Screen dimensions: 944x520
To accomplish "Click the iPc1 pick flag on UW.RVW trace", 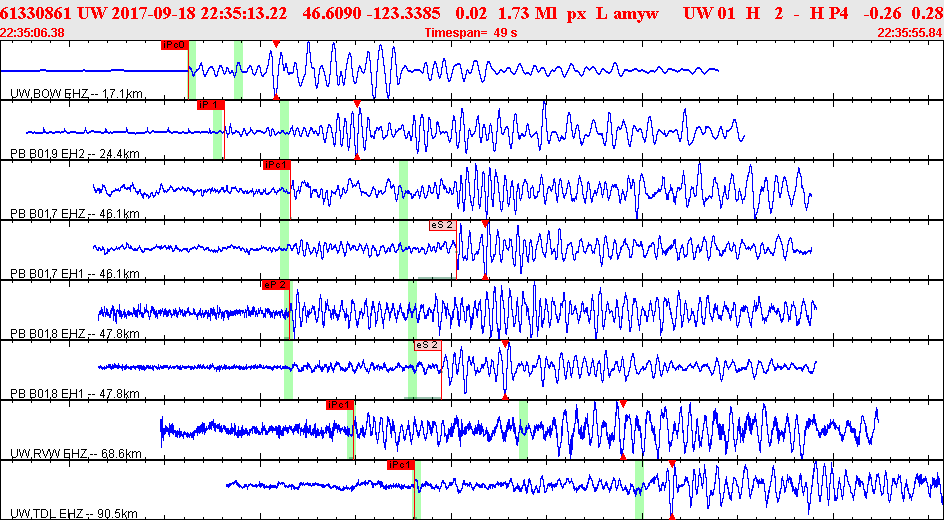I will pos(340,405).
